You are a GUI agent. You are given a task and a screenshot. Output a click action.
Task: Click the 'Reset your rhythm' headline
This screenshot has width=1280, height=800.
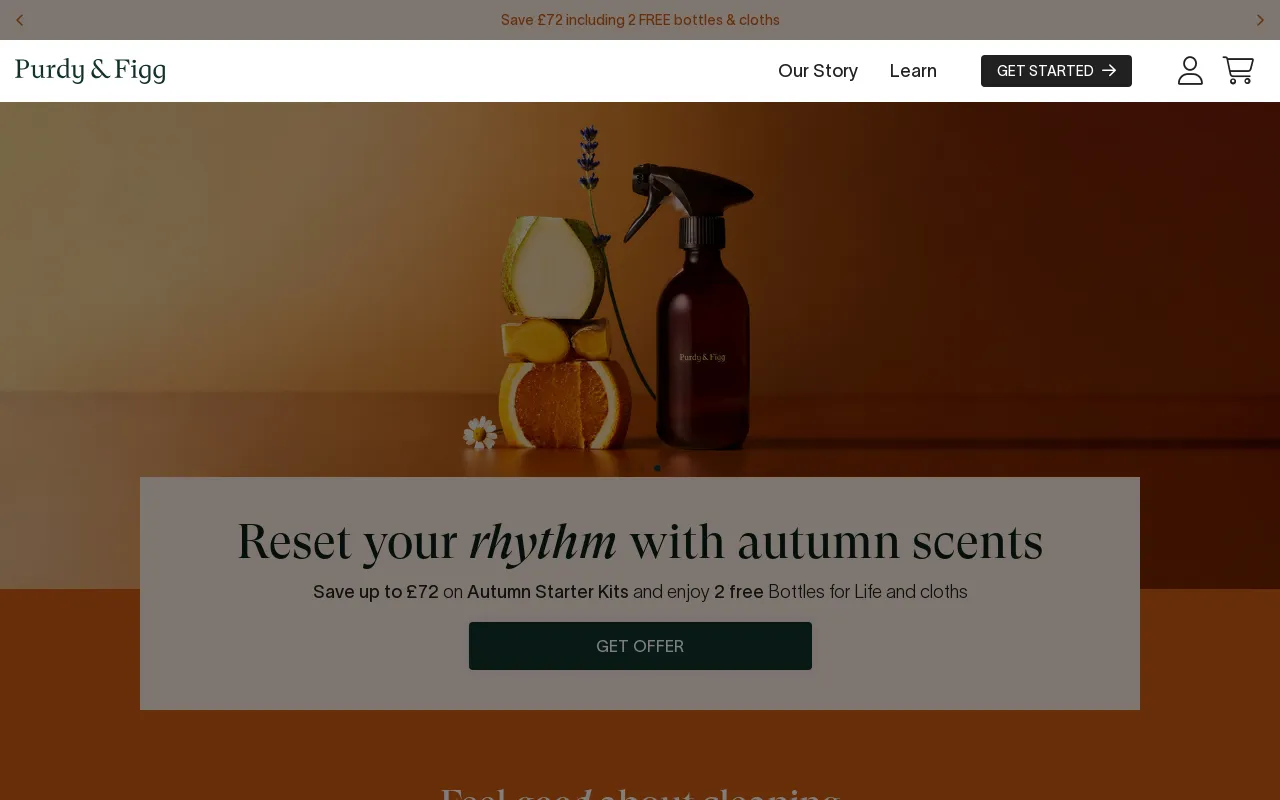coord(640,541)
